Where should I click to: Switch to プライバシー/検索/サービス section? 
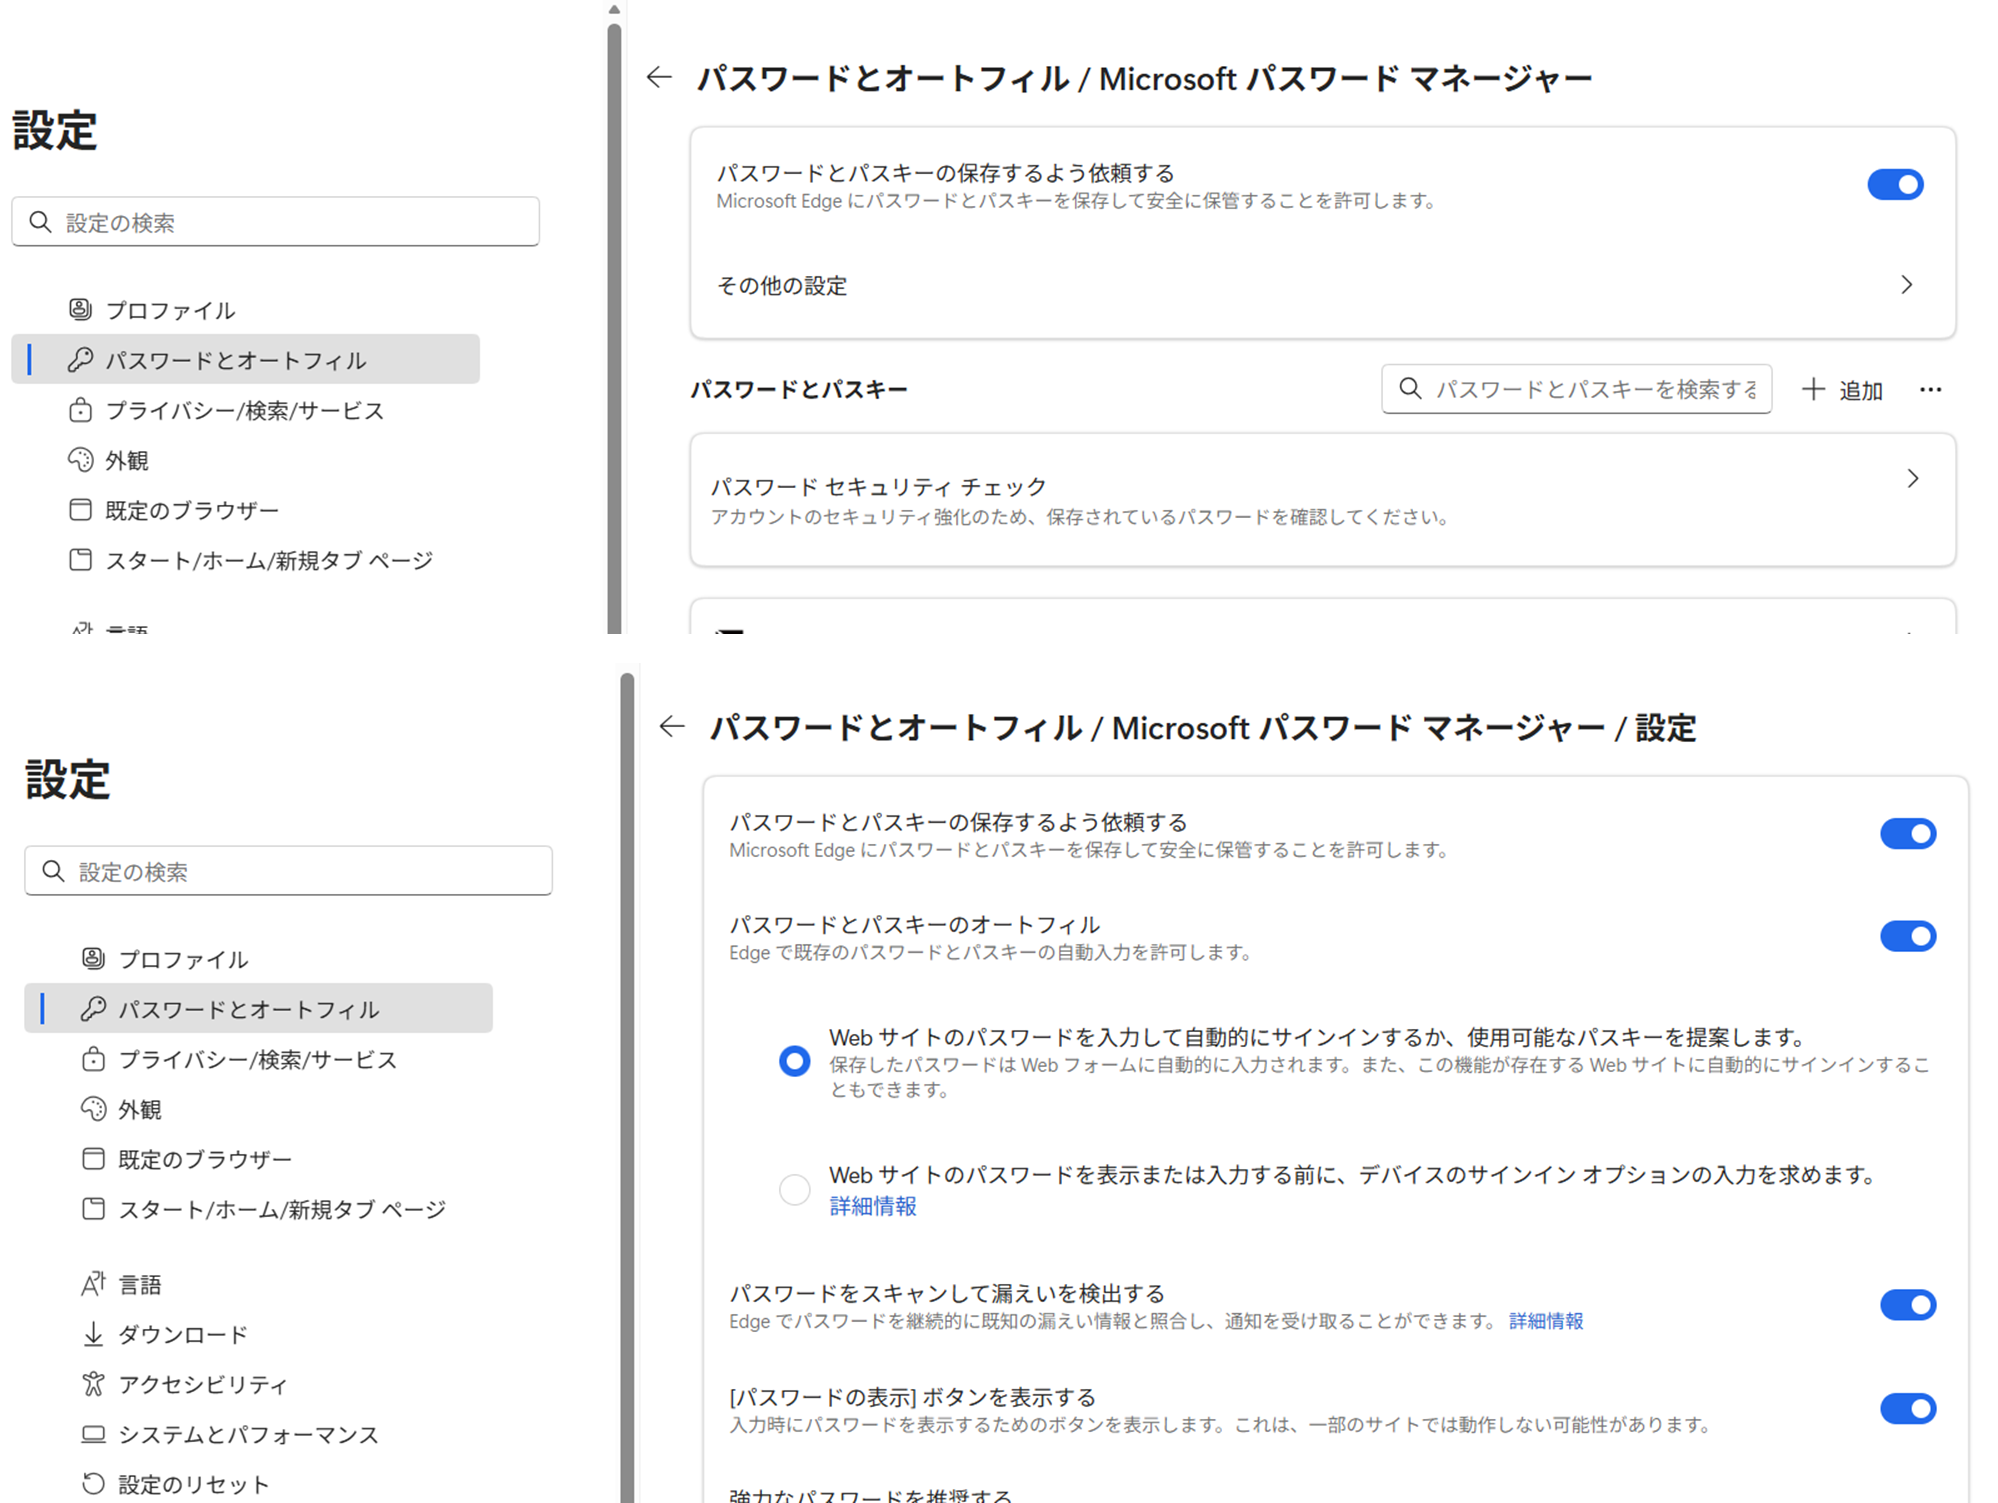tap(93, 1059)
